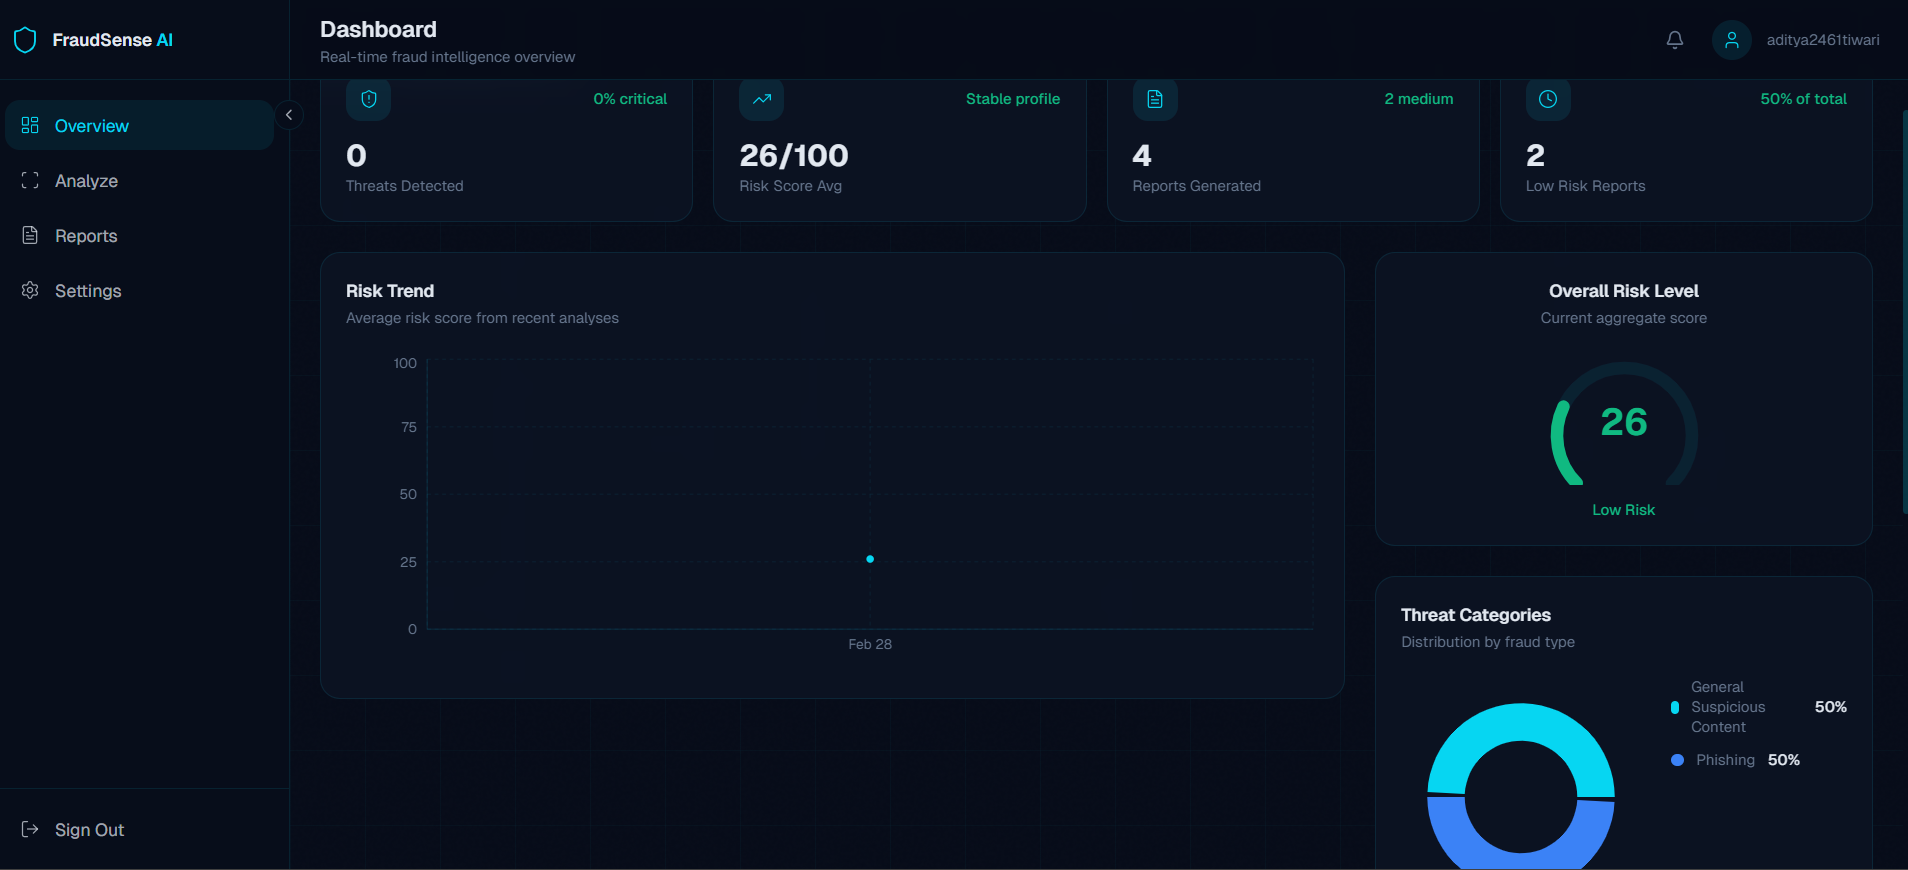The width and height of the screenshot is (1908, 870).
Task: Click the shield icon on Threats Detected card
Action: [x=368, y=99]
